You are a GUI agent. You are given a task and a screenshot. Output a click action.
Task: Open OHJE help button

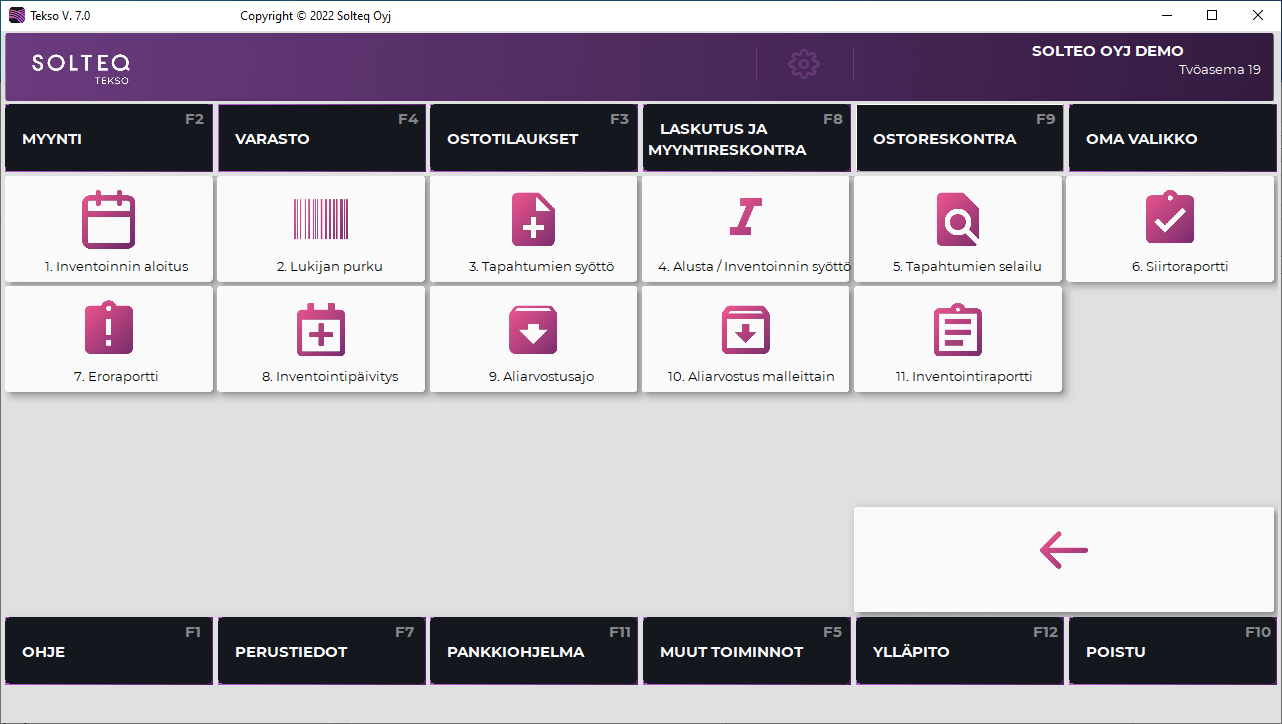[108, 651]
